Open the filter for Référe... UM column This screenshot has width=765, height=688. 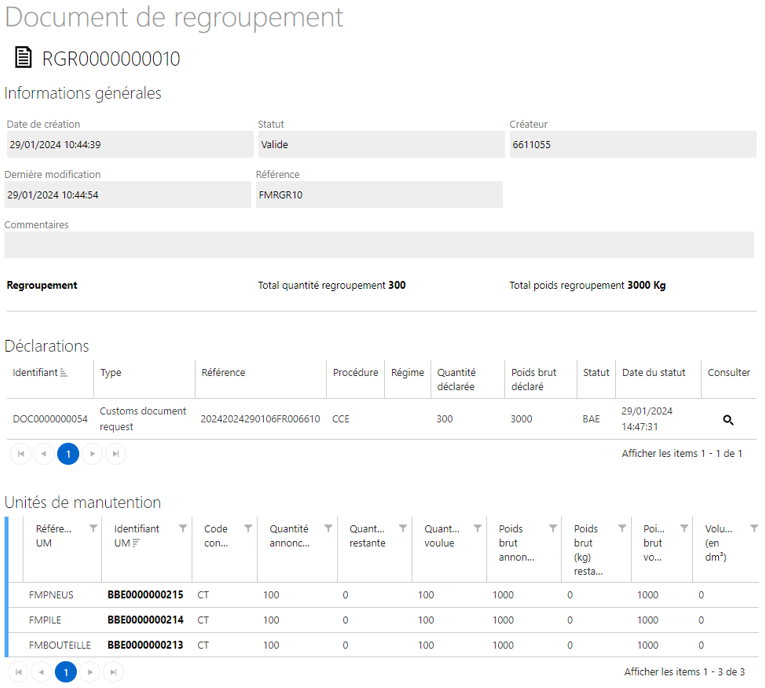[93, 528]
